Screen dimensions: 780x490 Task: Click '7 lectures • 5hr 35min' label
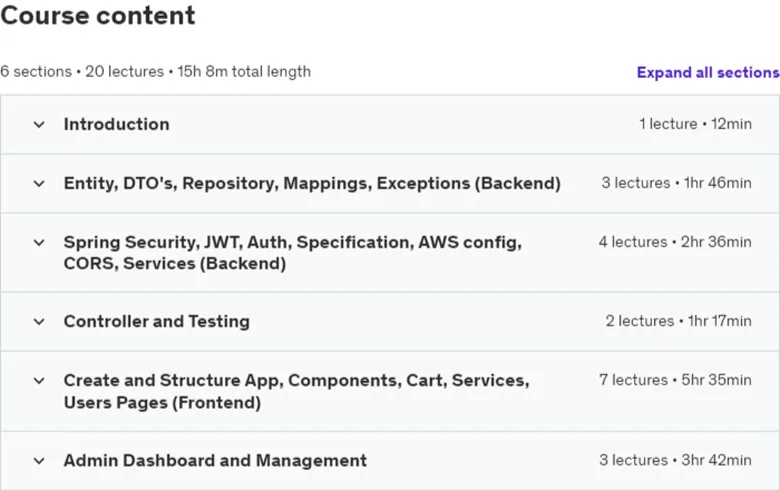click(x=676, y=380)
